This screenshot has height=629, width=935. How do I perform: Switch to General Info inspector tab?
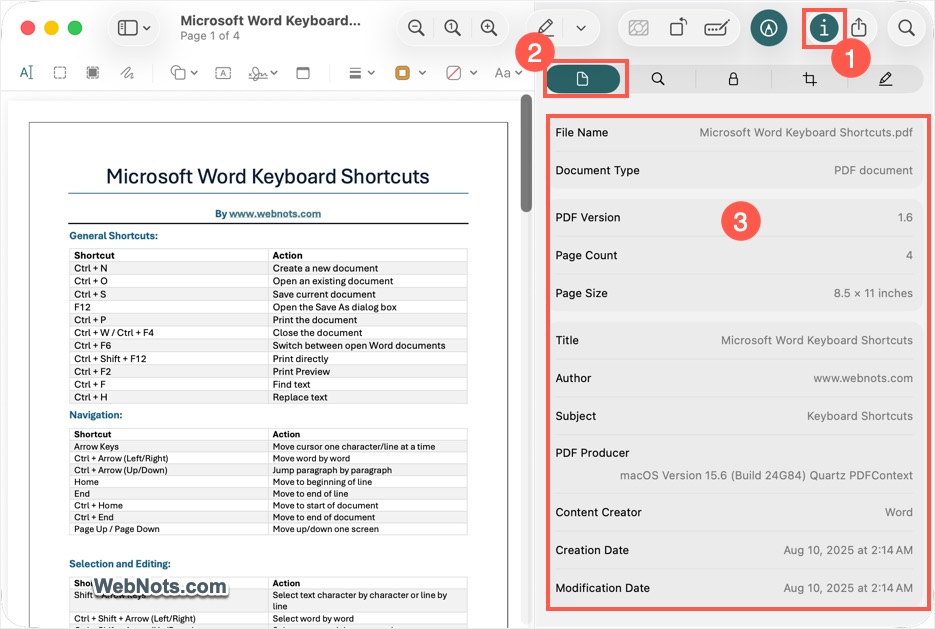pos(583,79)
